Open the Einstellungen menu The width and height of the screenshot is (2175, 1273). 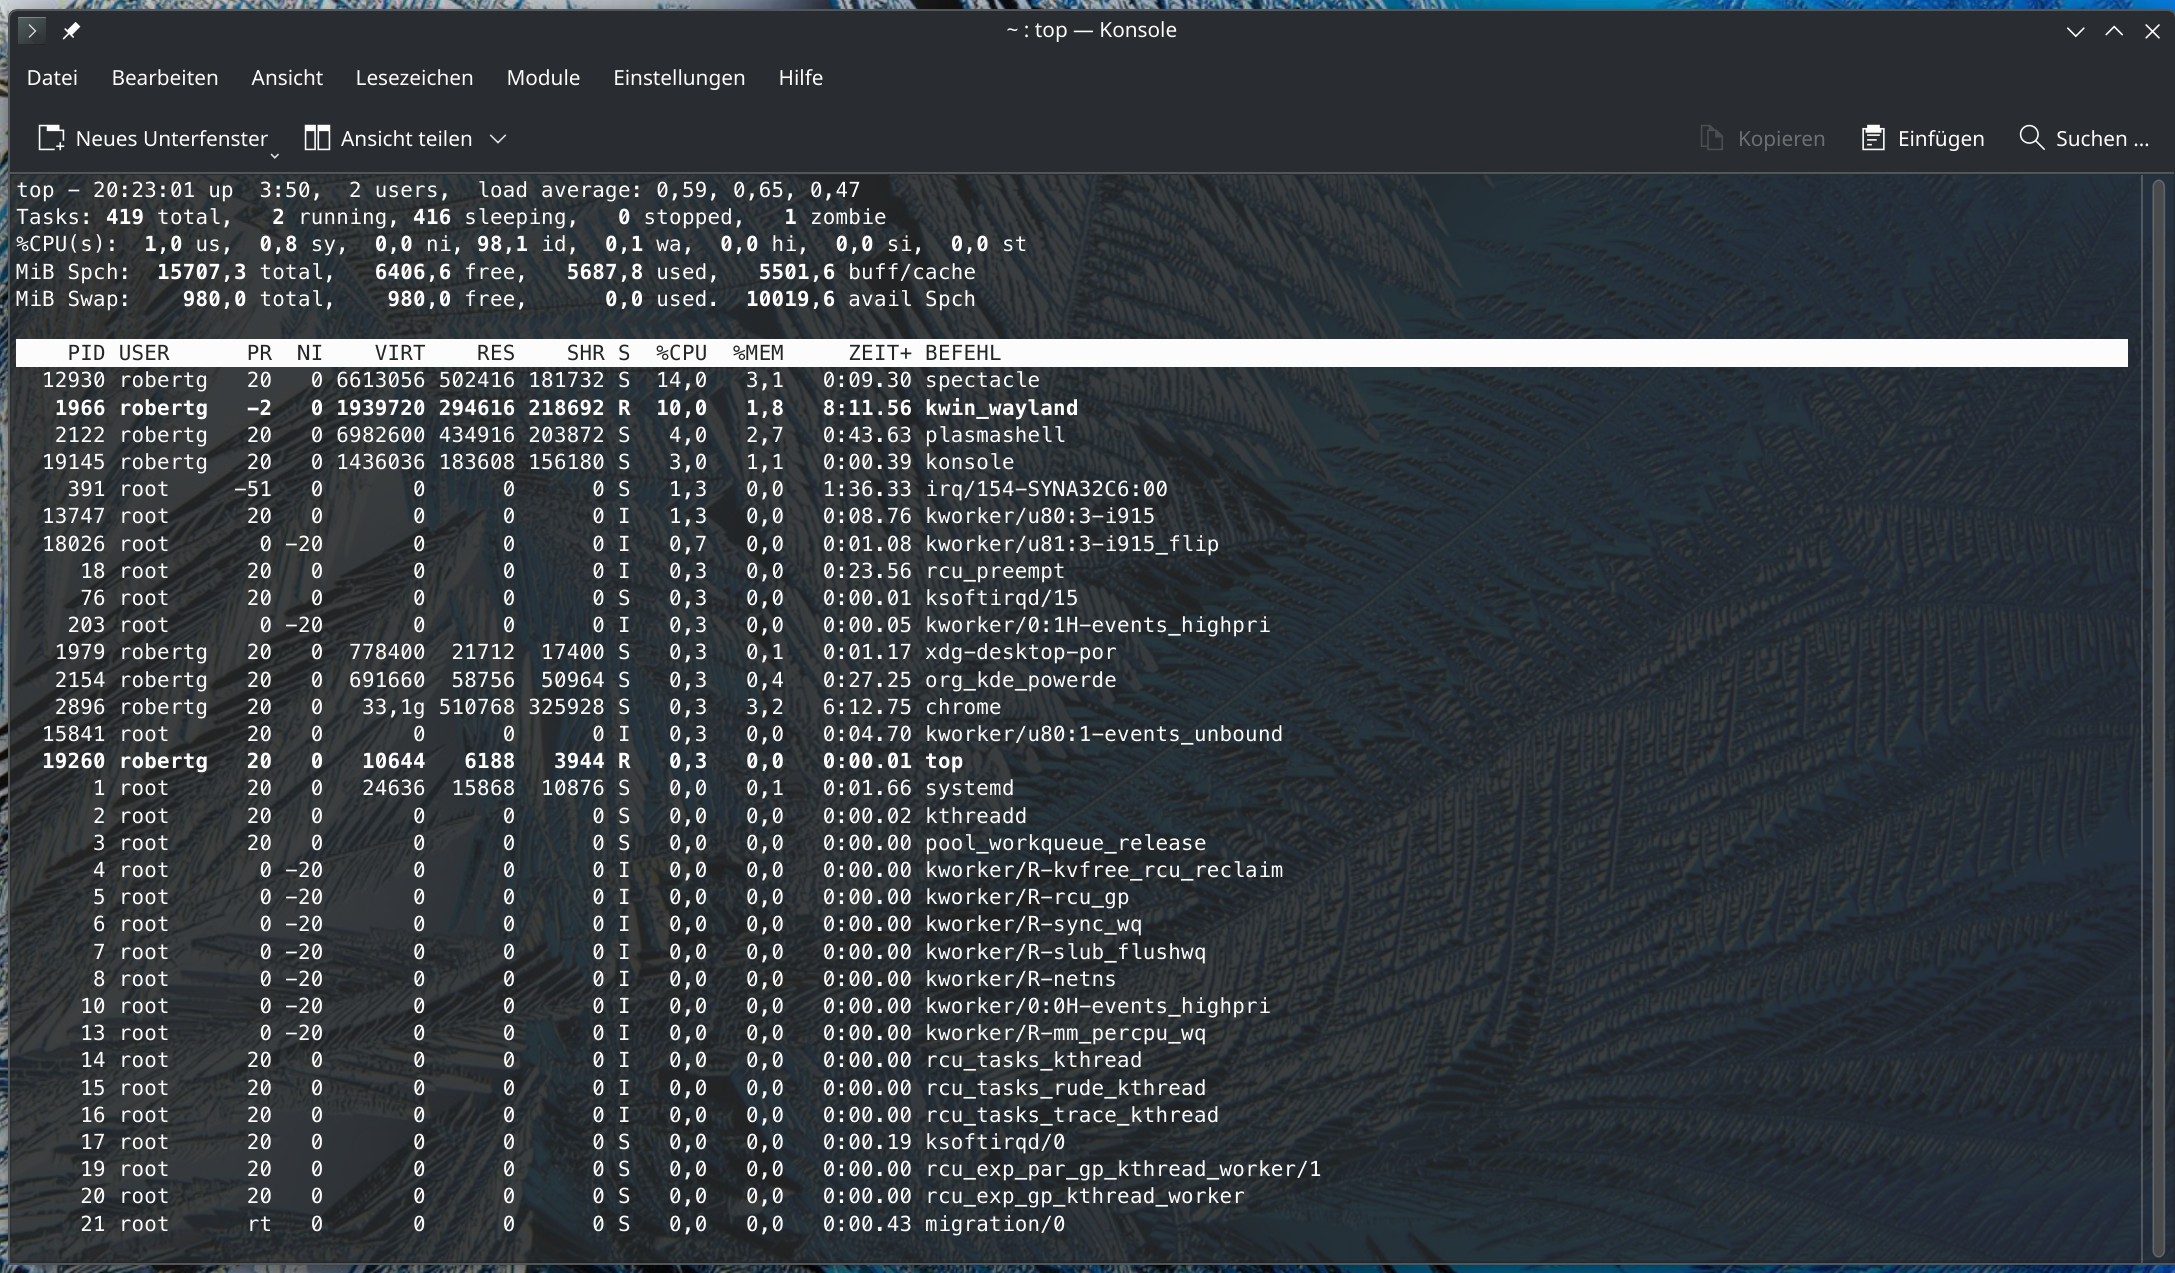[x=679, y=78]
